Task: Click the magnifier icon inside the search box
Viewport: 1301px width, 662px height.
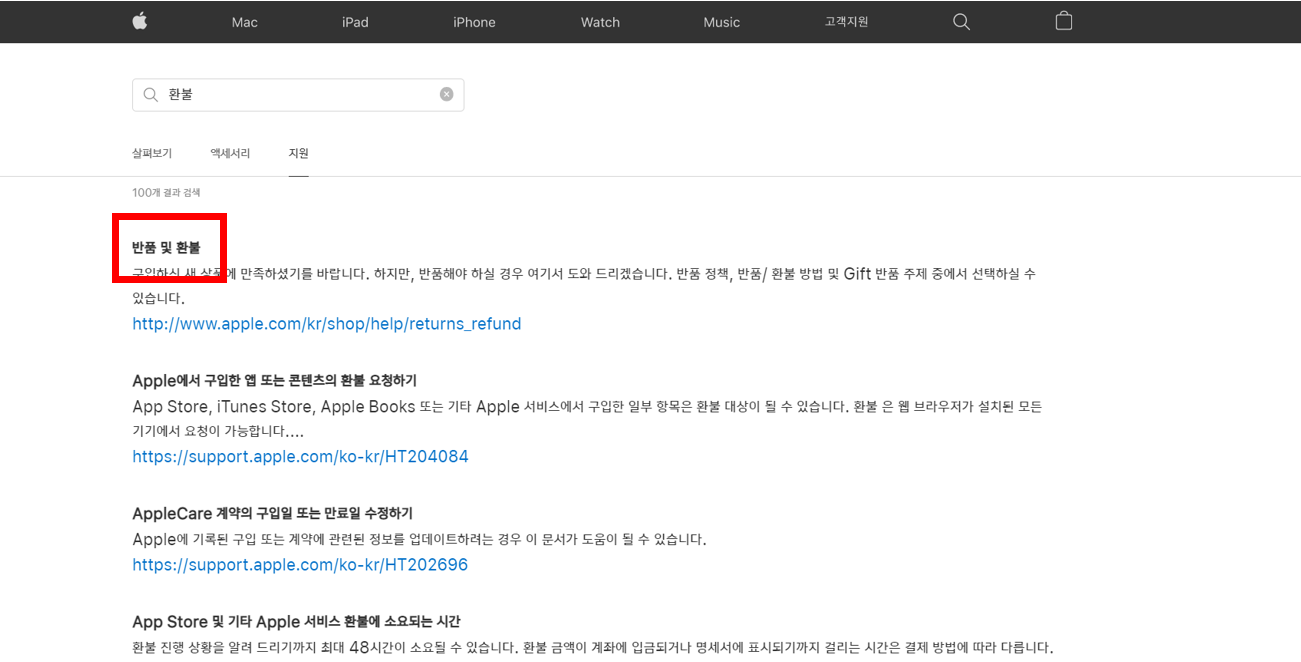Action: 151,94
